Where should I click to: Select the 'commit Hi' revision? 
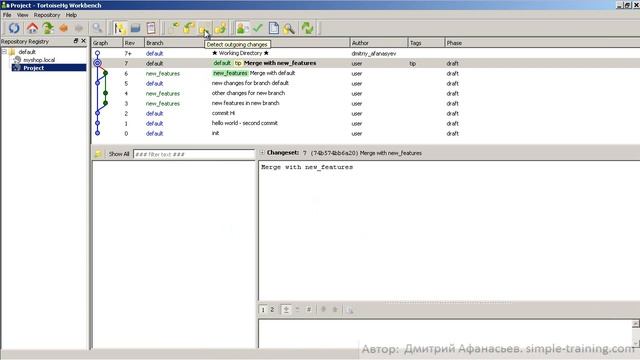tap(365, 113)
